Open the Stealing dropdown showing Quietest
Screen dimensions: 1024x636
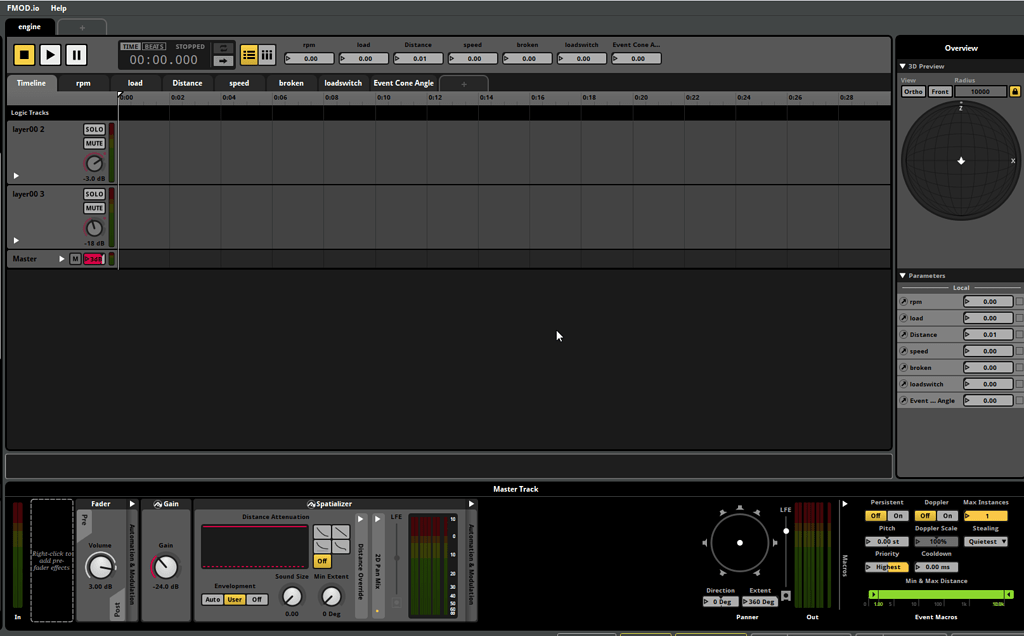pyautogui.click(x=986, y=541)
